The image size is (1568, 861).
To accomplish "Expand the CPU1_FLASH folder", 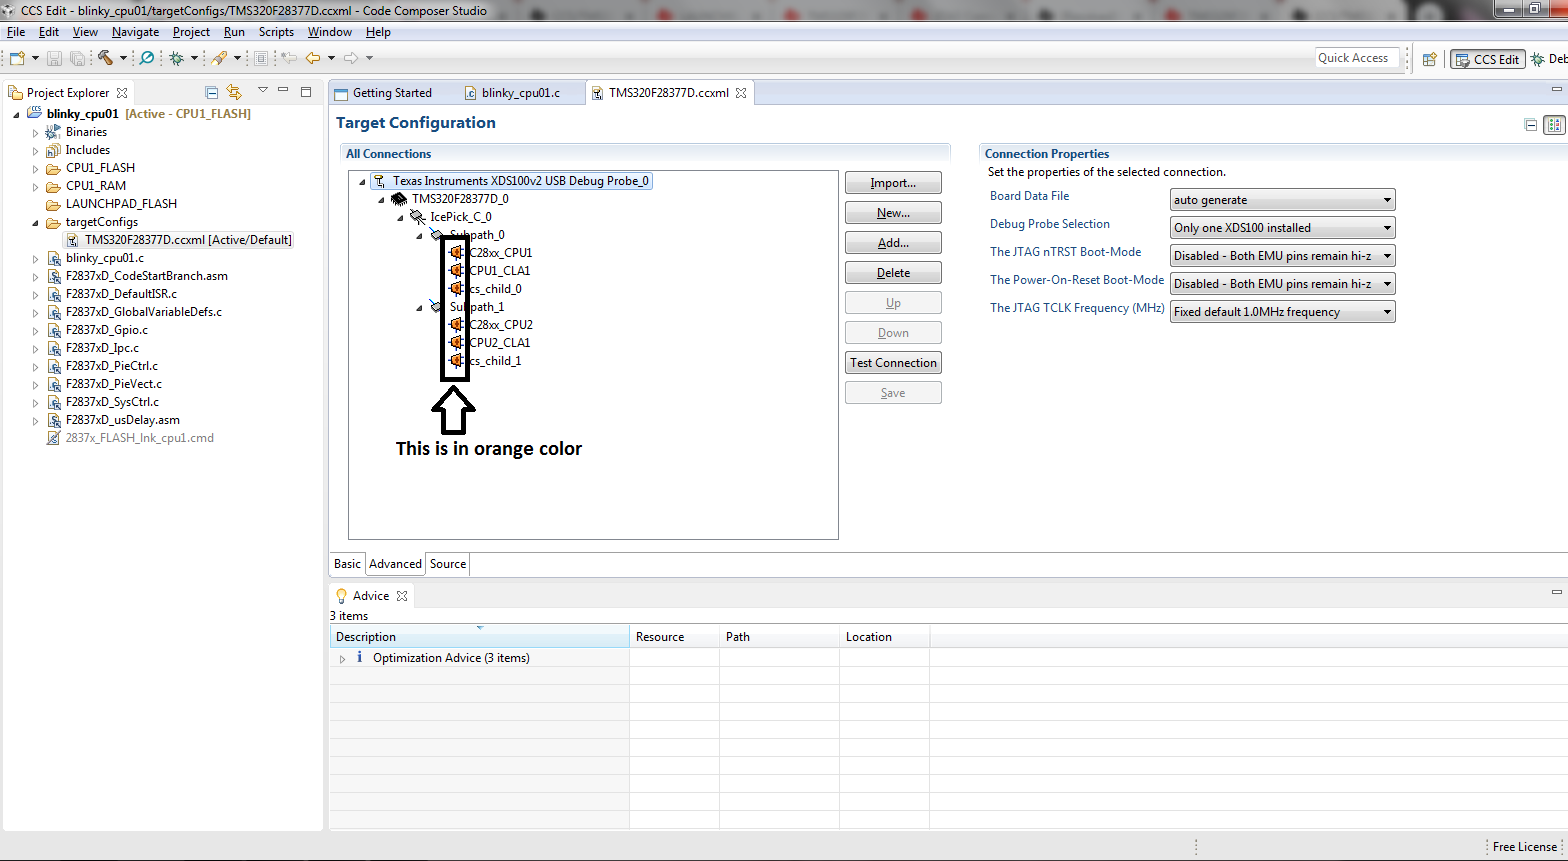I will pyautogui.click(x=36, y=168).
